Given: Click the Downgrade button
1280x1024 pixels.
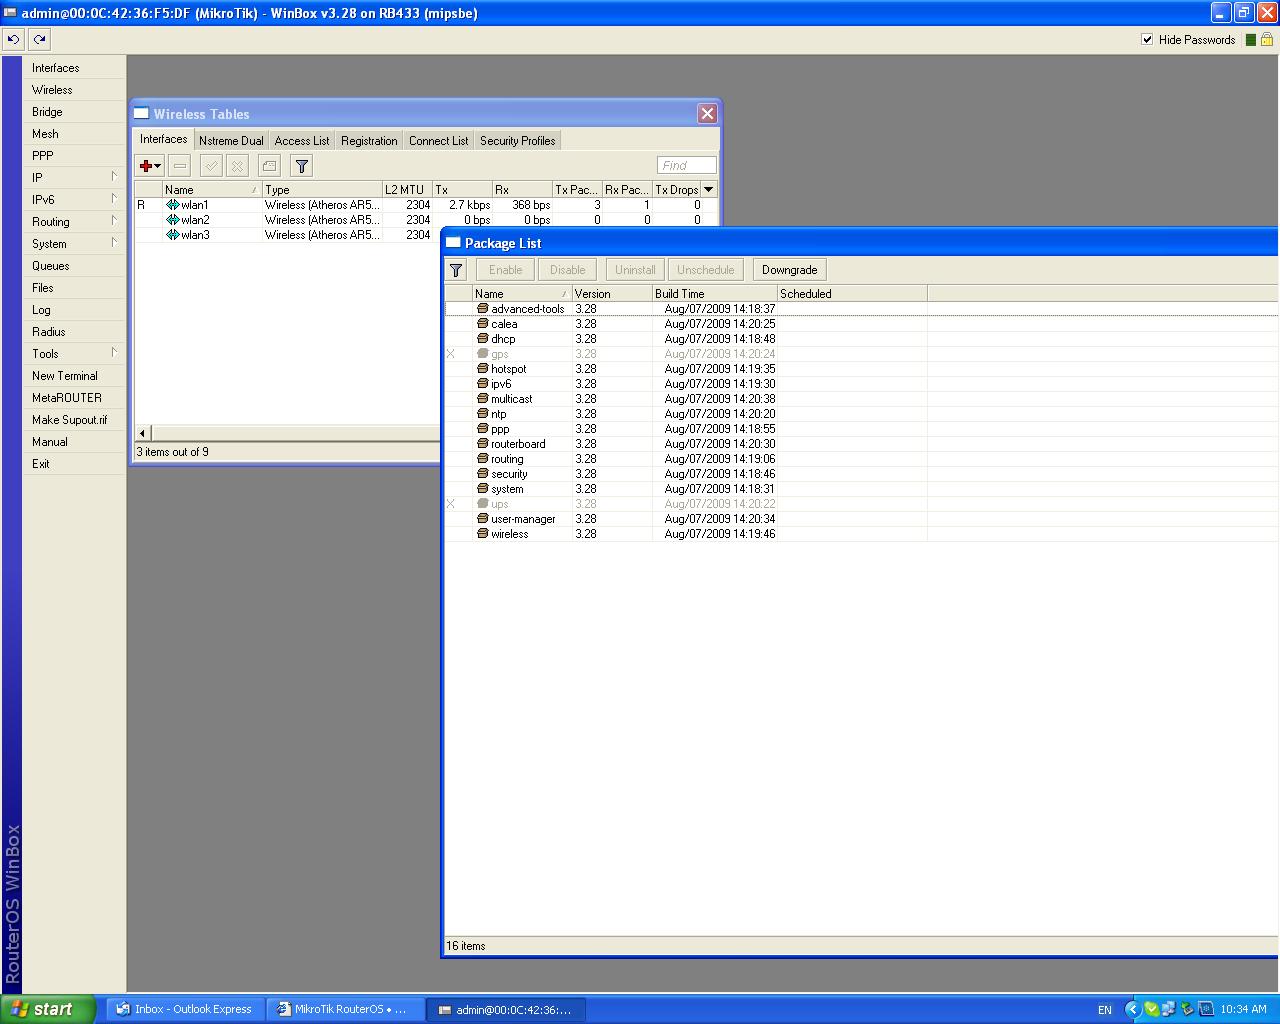Looking at the screenshot, I should [x=790, y=270].
